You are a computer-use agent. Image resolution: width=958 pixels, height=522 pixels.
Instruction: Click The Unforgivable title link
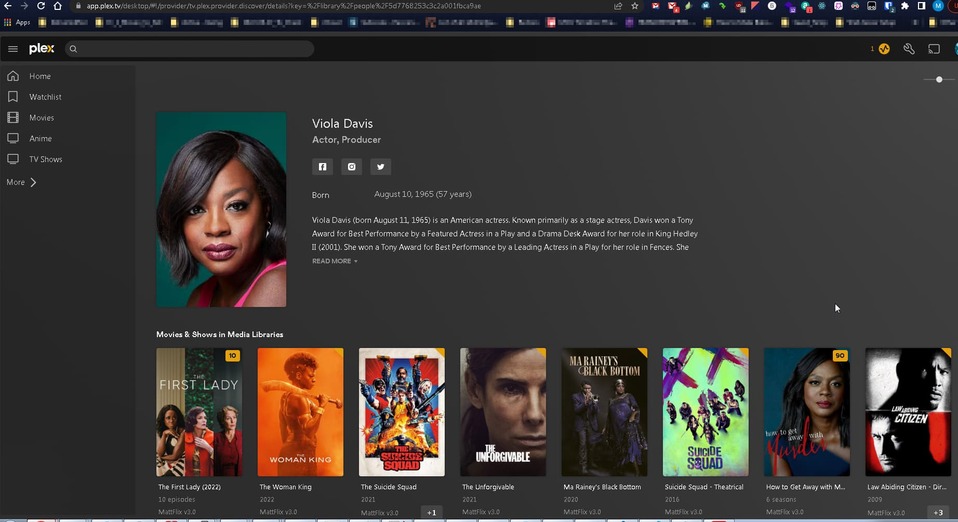coord(488,487)
